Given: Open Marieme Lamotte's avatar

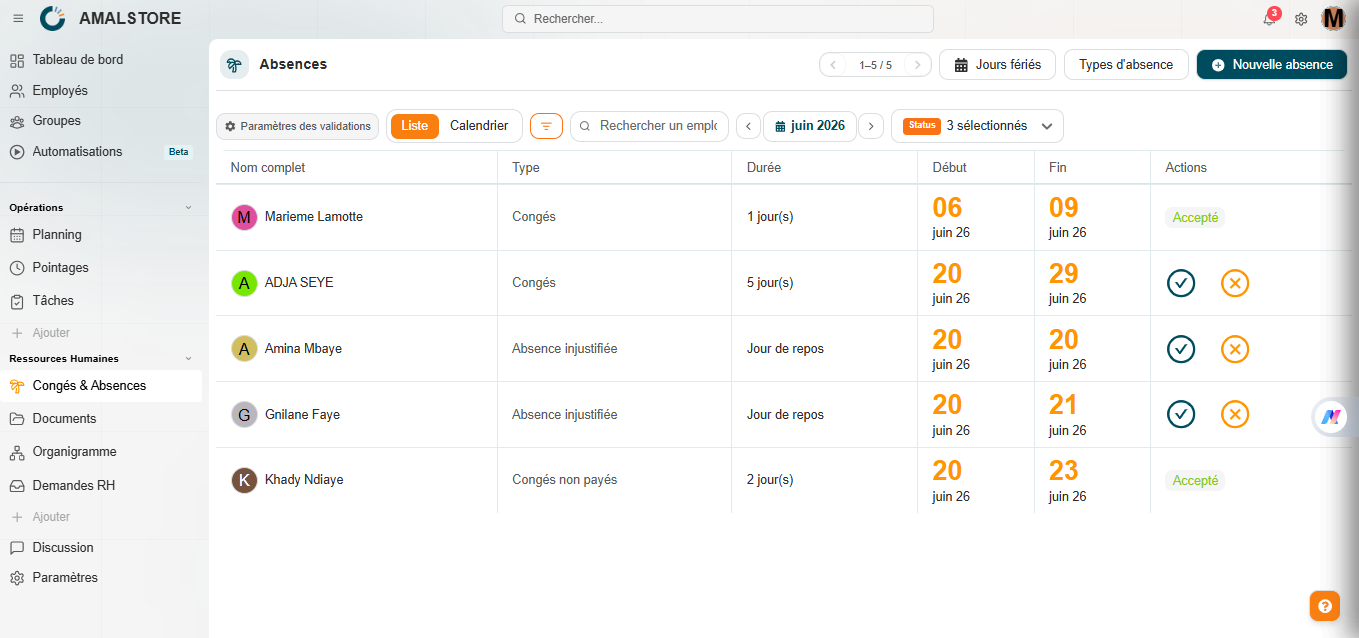Looking at the screenshot, I should pyautogui.click(x=244, y=217).
